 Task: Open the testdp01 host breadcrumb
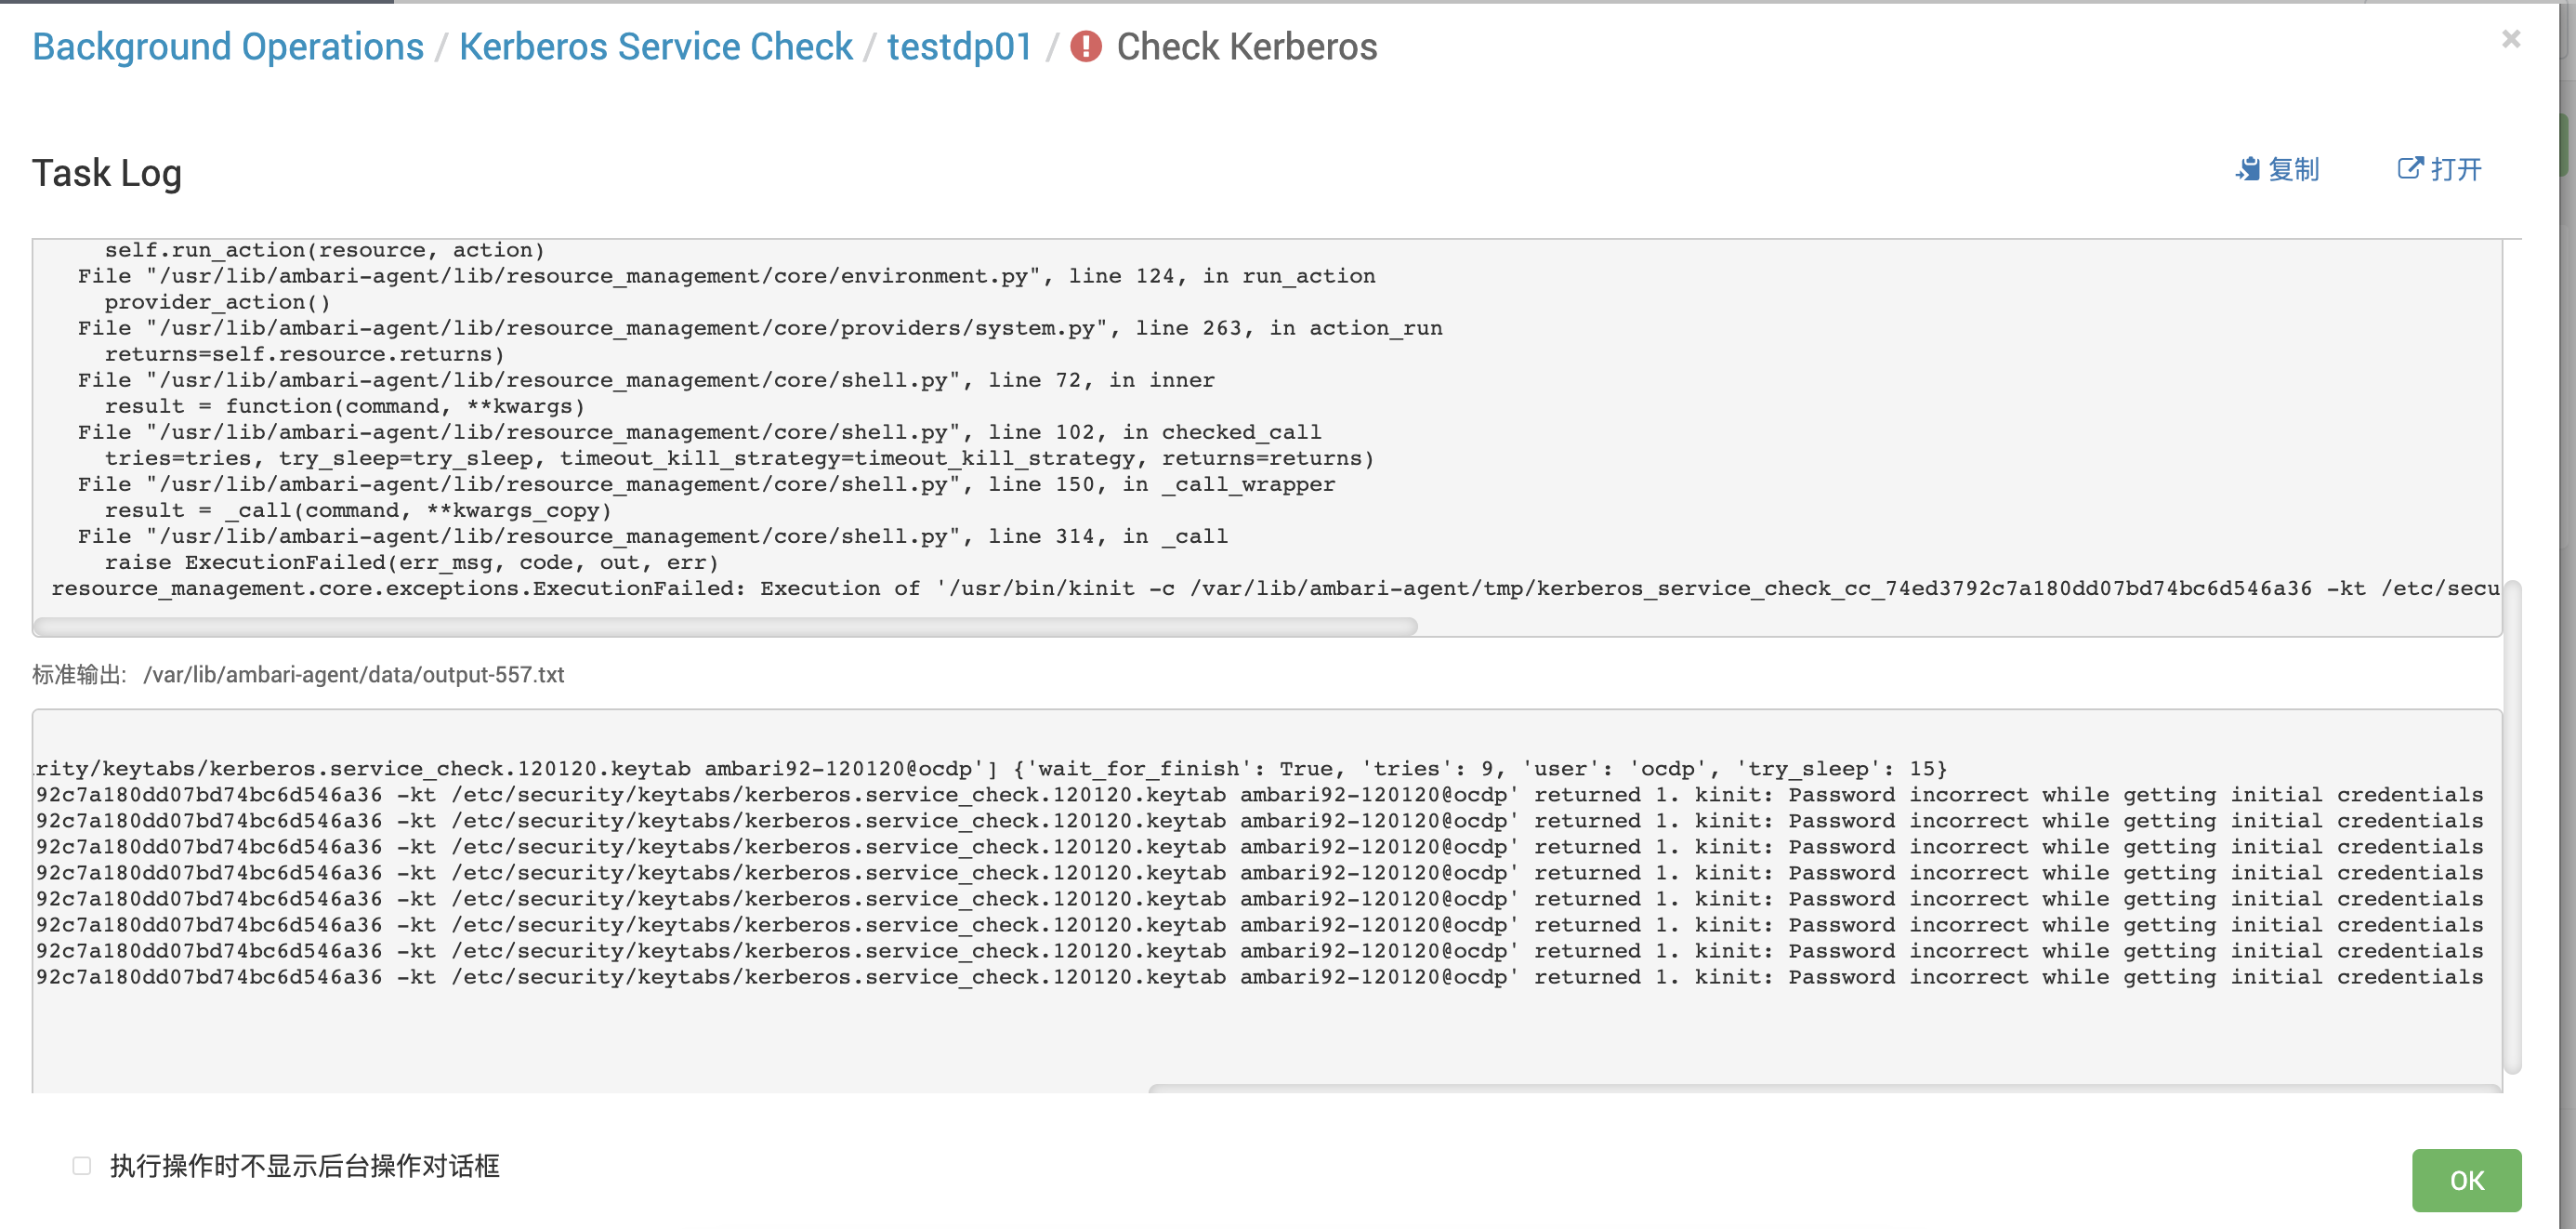pos(959,47)
